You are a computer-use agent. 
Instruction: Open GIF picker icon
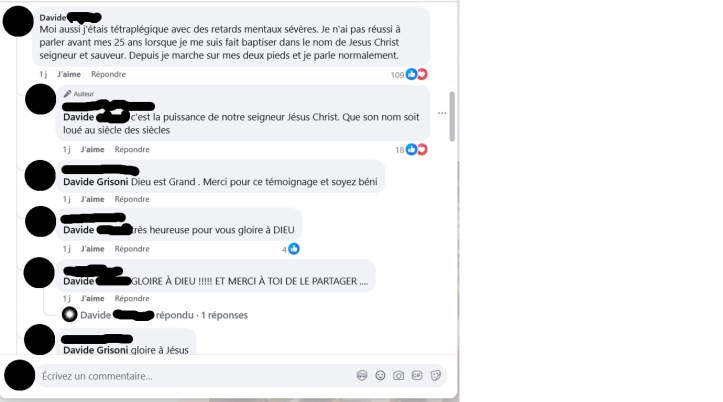(417, 376)
